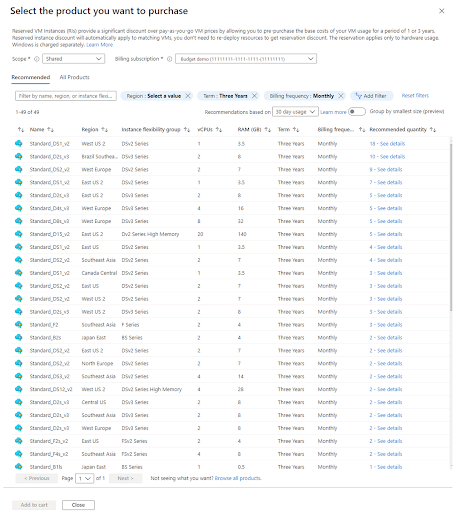461x512 pixels.
Task: Click the Add Filter button
Action: pos(371,96)
